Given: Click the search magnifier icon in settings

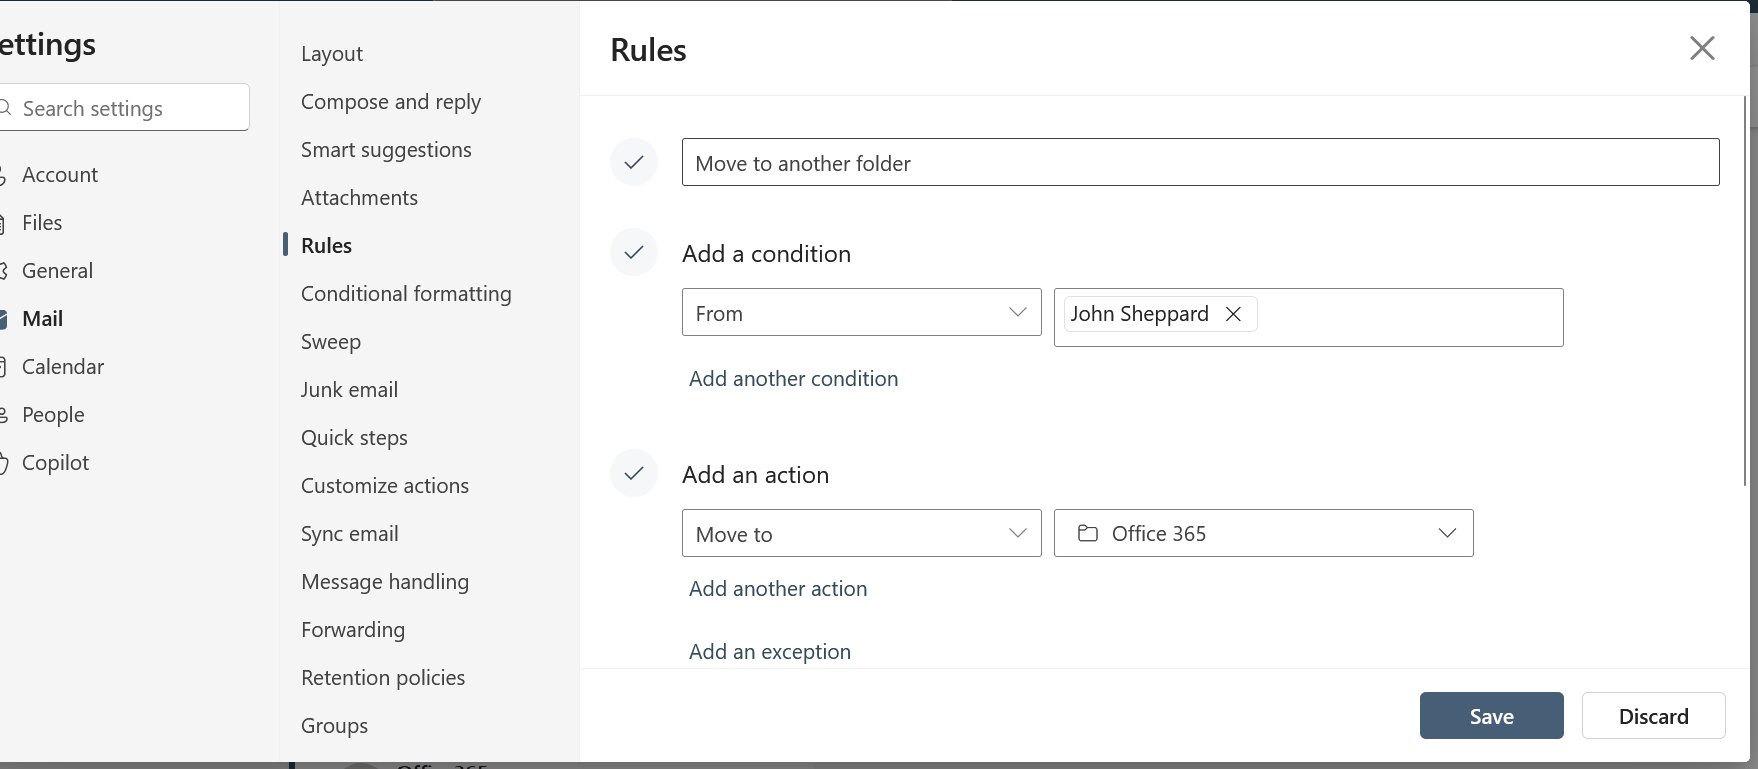Looking at the screenshot, I should (5, 108).
